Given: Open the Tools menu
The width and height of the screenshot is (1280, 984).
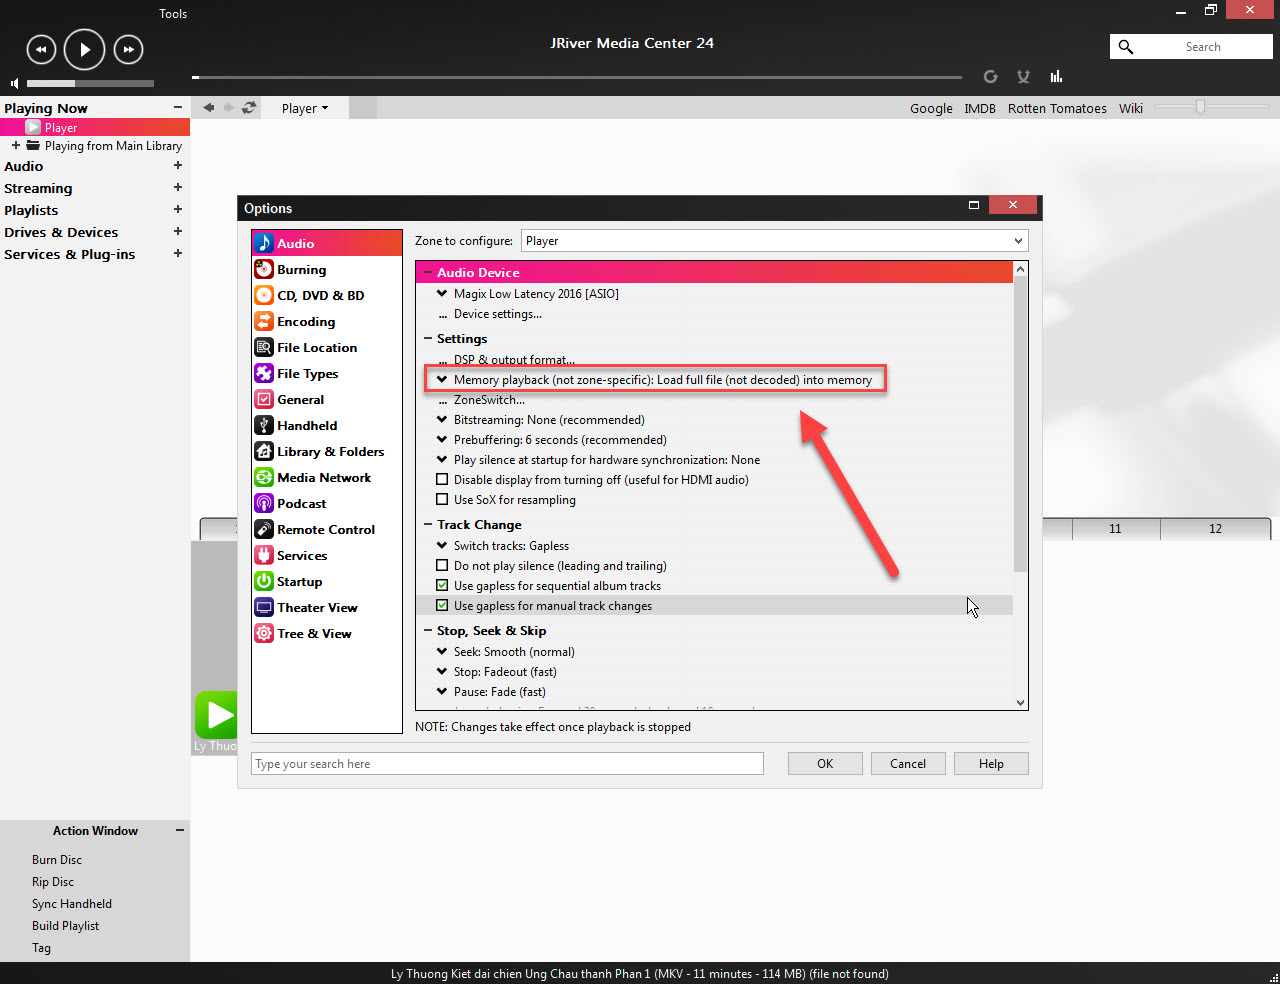Looking at the screenshot, I should coord(173,14).
